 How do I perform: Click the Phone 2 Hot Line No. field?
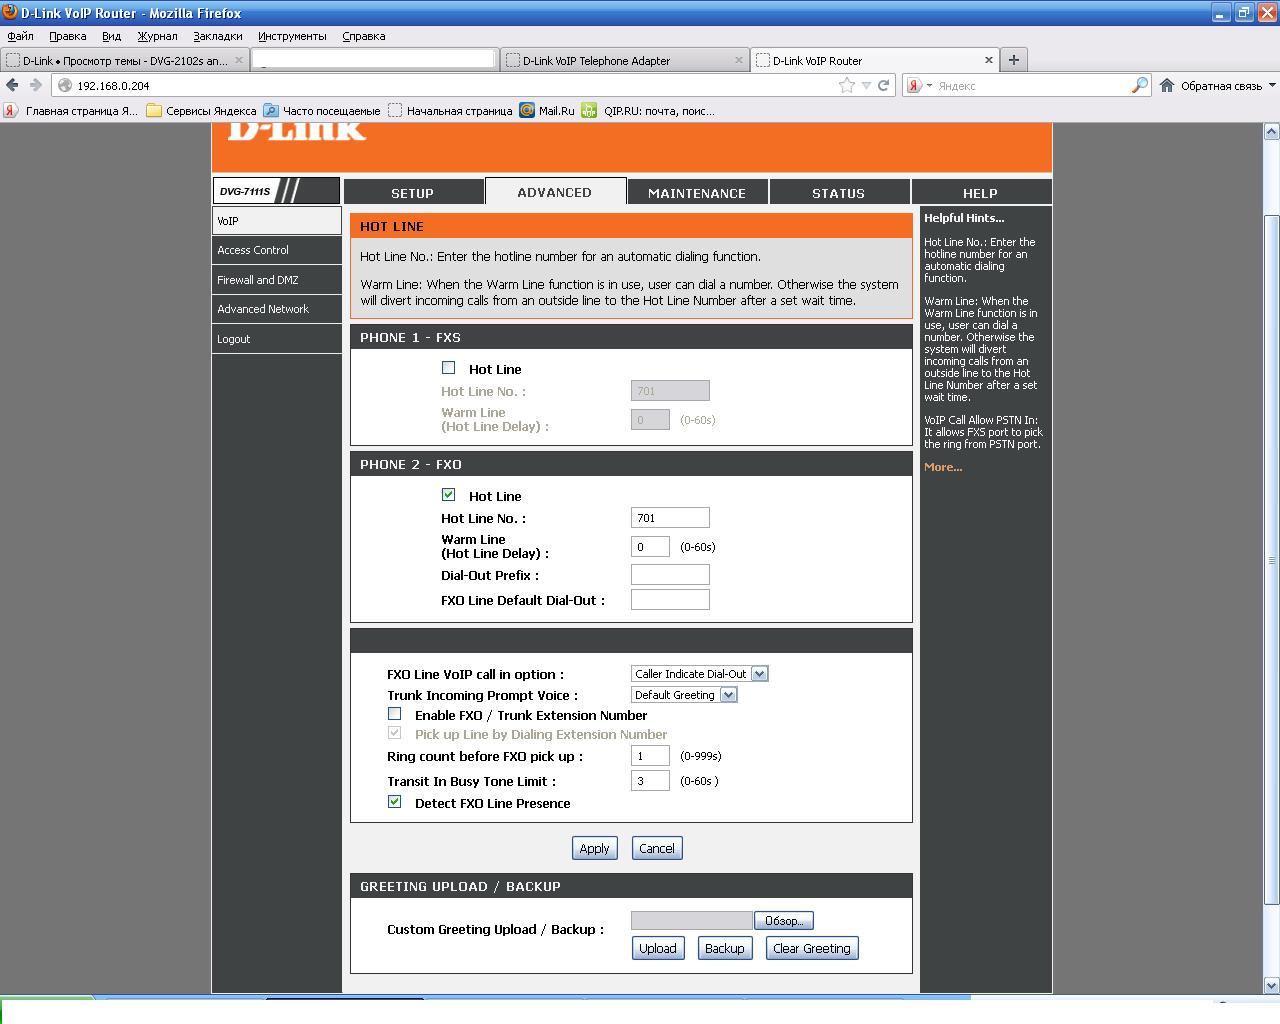click(670, 518)
